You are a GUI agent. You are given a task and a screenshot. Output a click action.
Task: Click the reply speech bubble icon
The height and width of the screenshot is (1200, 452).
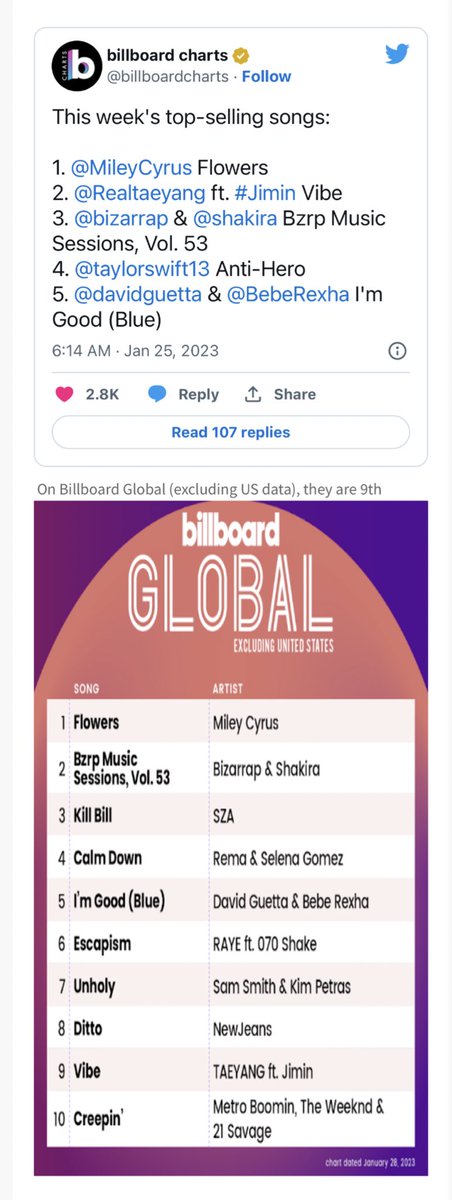point(157,394)
